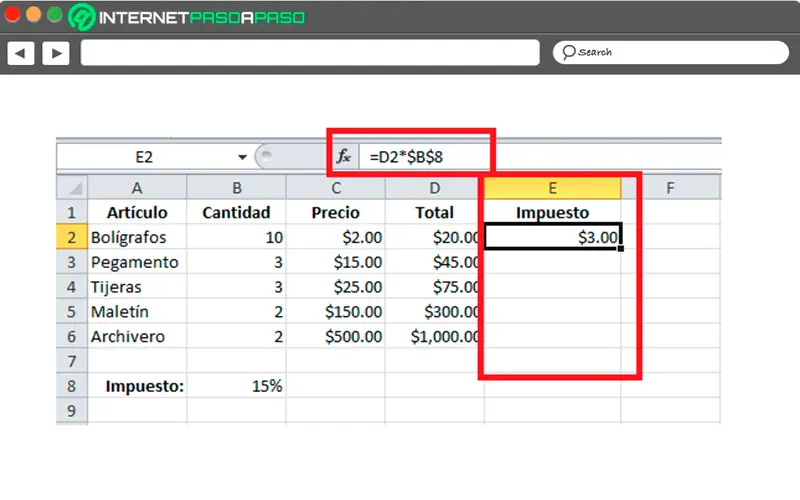
Task: Select row 4 header
Action: click(72, 287)
